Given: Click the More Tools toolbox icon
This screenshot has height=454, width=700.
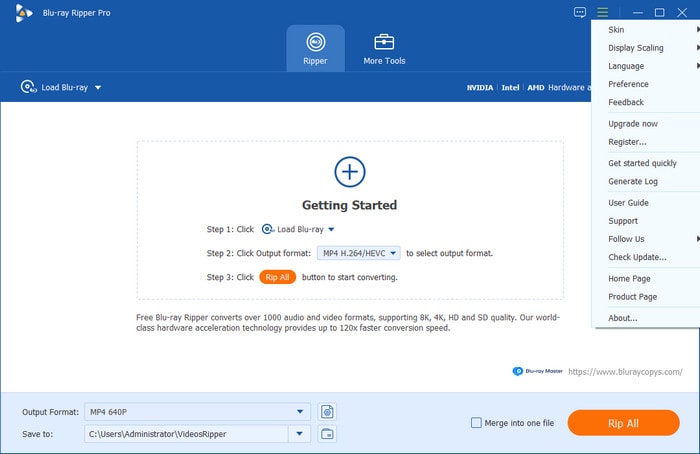Looking at the screenshot, I should [x=384, y=43].
